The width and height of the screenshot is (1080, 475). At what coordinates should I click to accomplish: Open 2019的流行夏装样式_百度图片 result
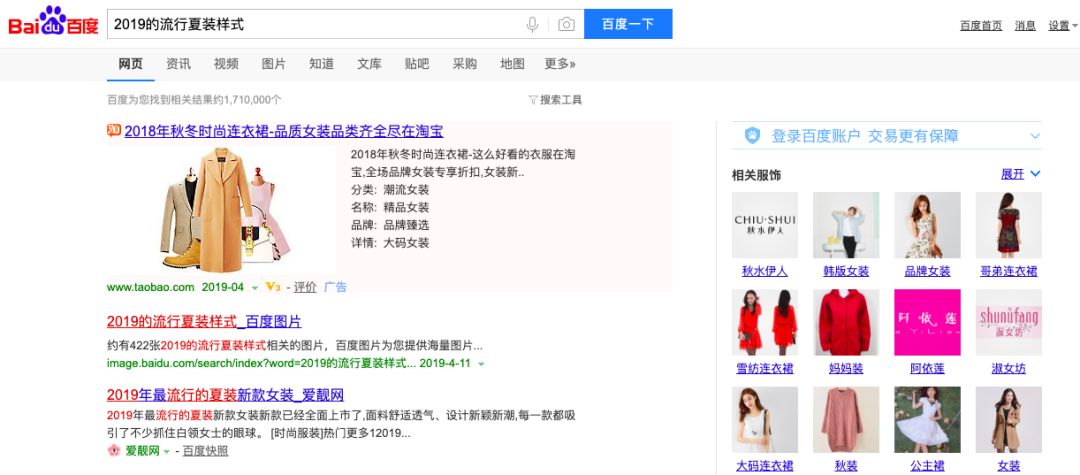click(x=204, y=321)
